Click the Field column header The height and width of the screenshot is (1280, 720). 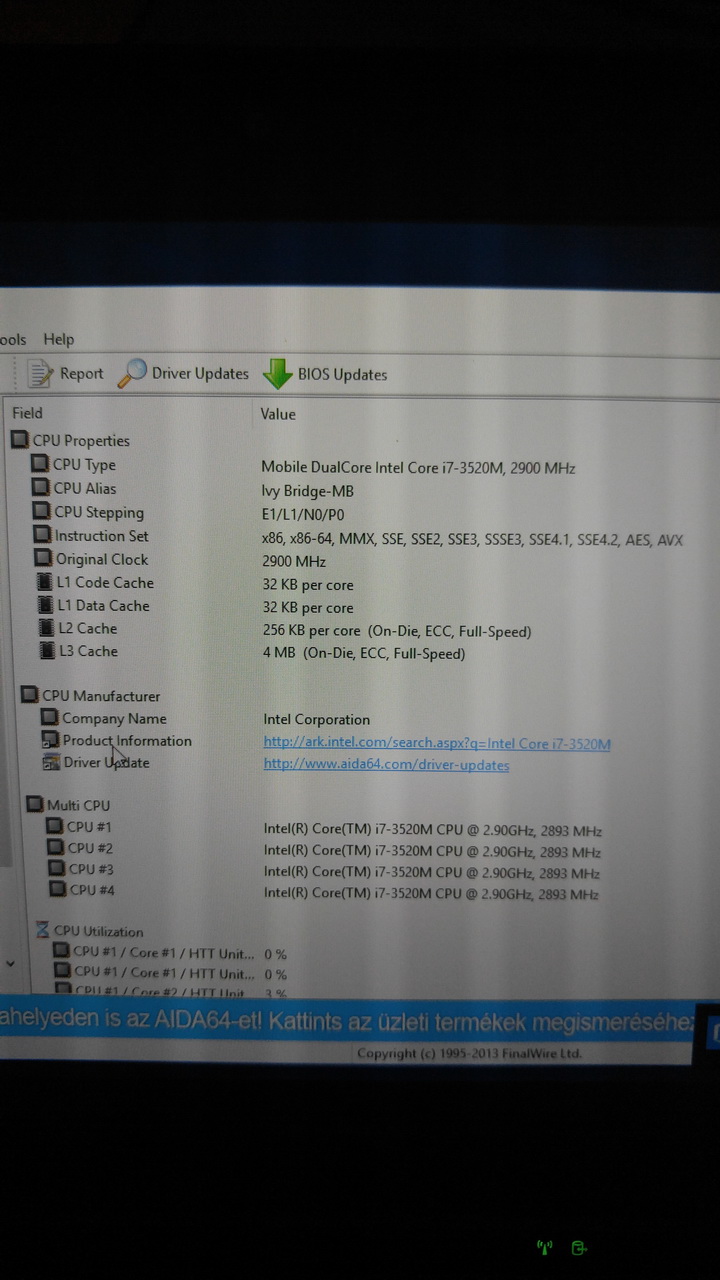point(28,413)
